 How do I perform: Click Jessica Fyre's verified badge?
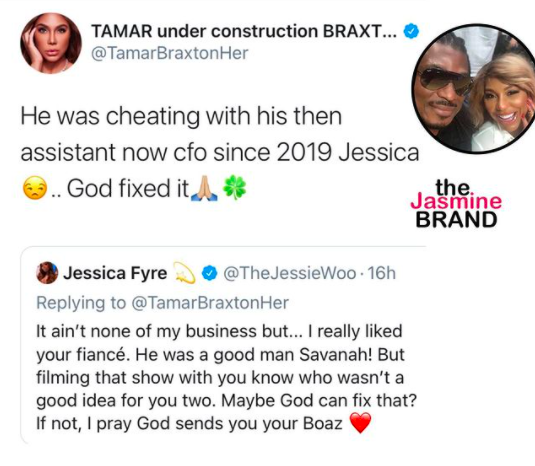point(209,273)
